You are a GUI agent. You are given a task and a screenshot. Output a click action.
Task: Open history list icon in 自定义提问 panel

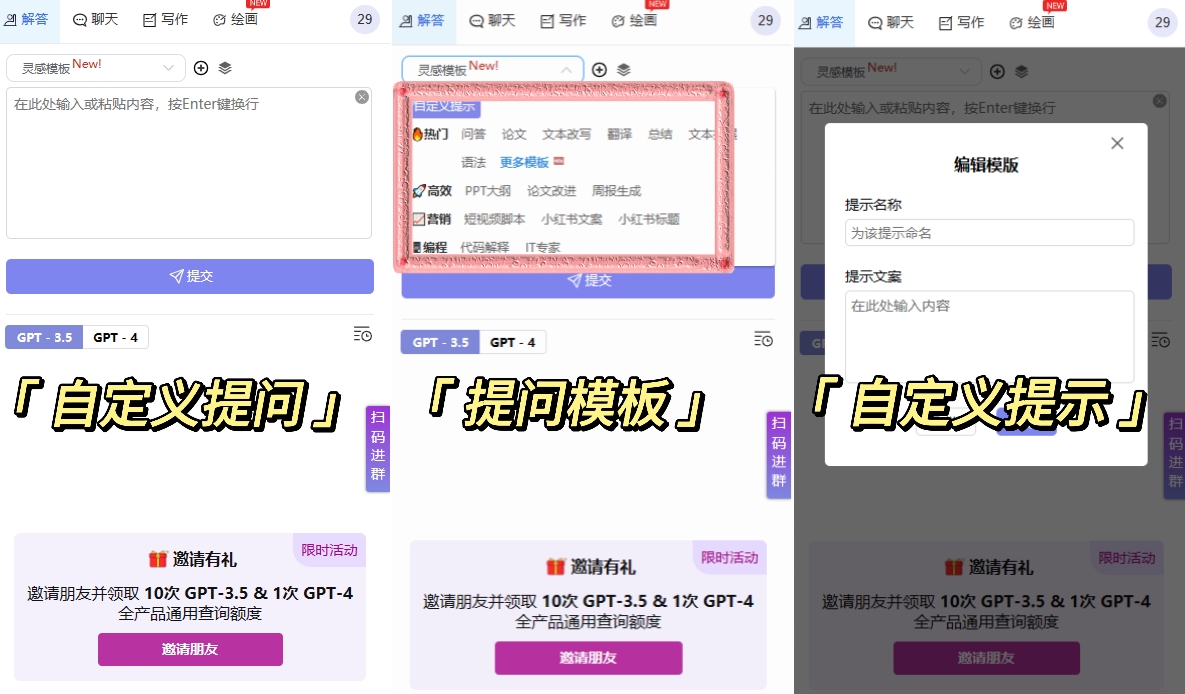pos(363,334)
